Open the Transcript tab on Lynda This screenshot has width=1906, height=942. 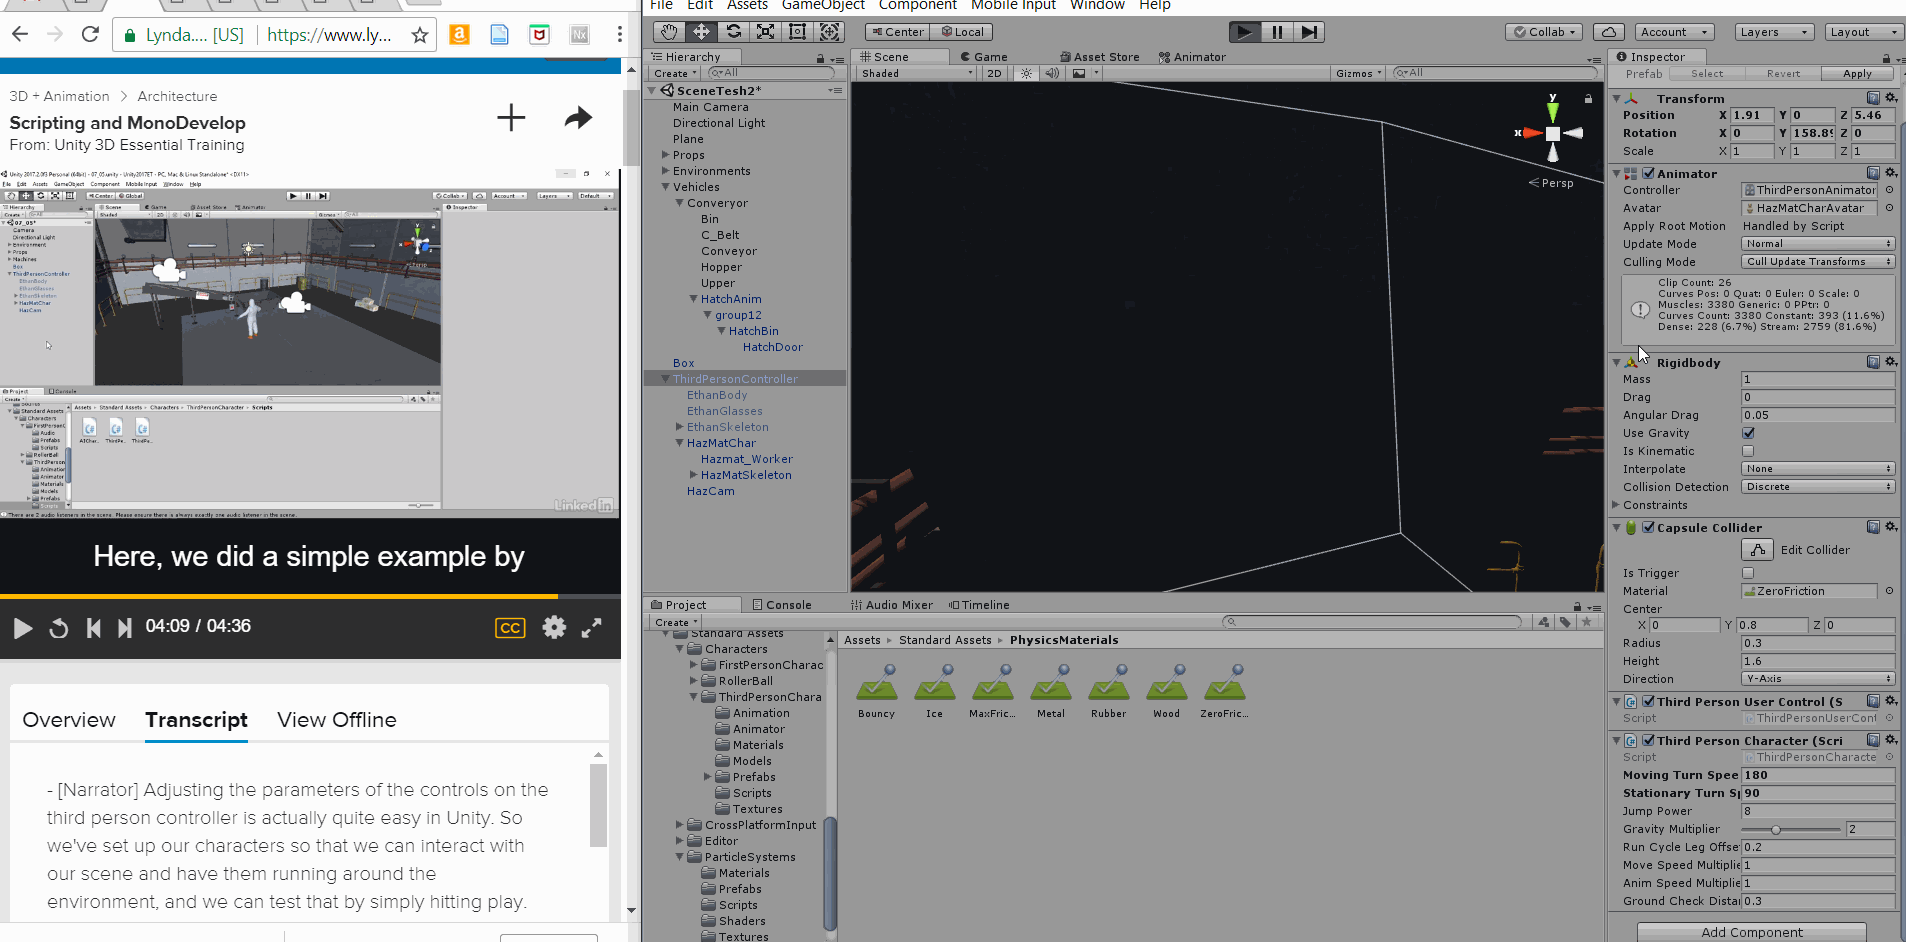(x=196, y=720)
